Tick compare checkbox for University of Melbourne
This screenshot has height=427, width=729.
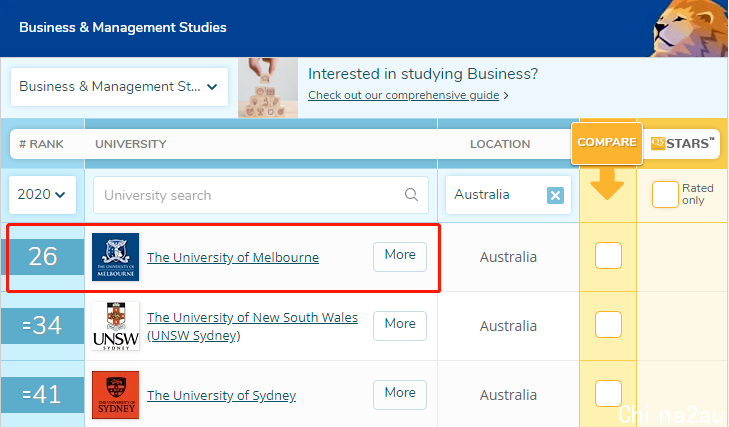pyautogui.click(x=608, y=255)
